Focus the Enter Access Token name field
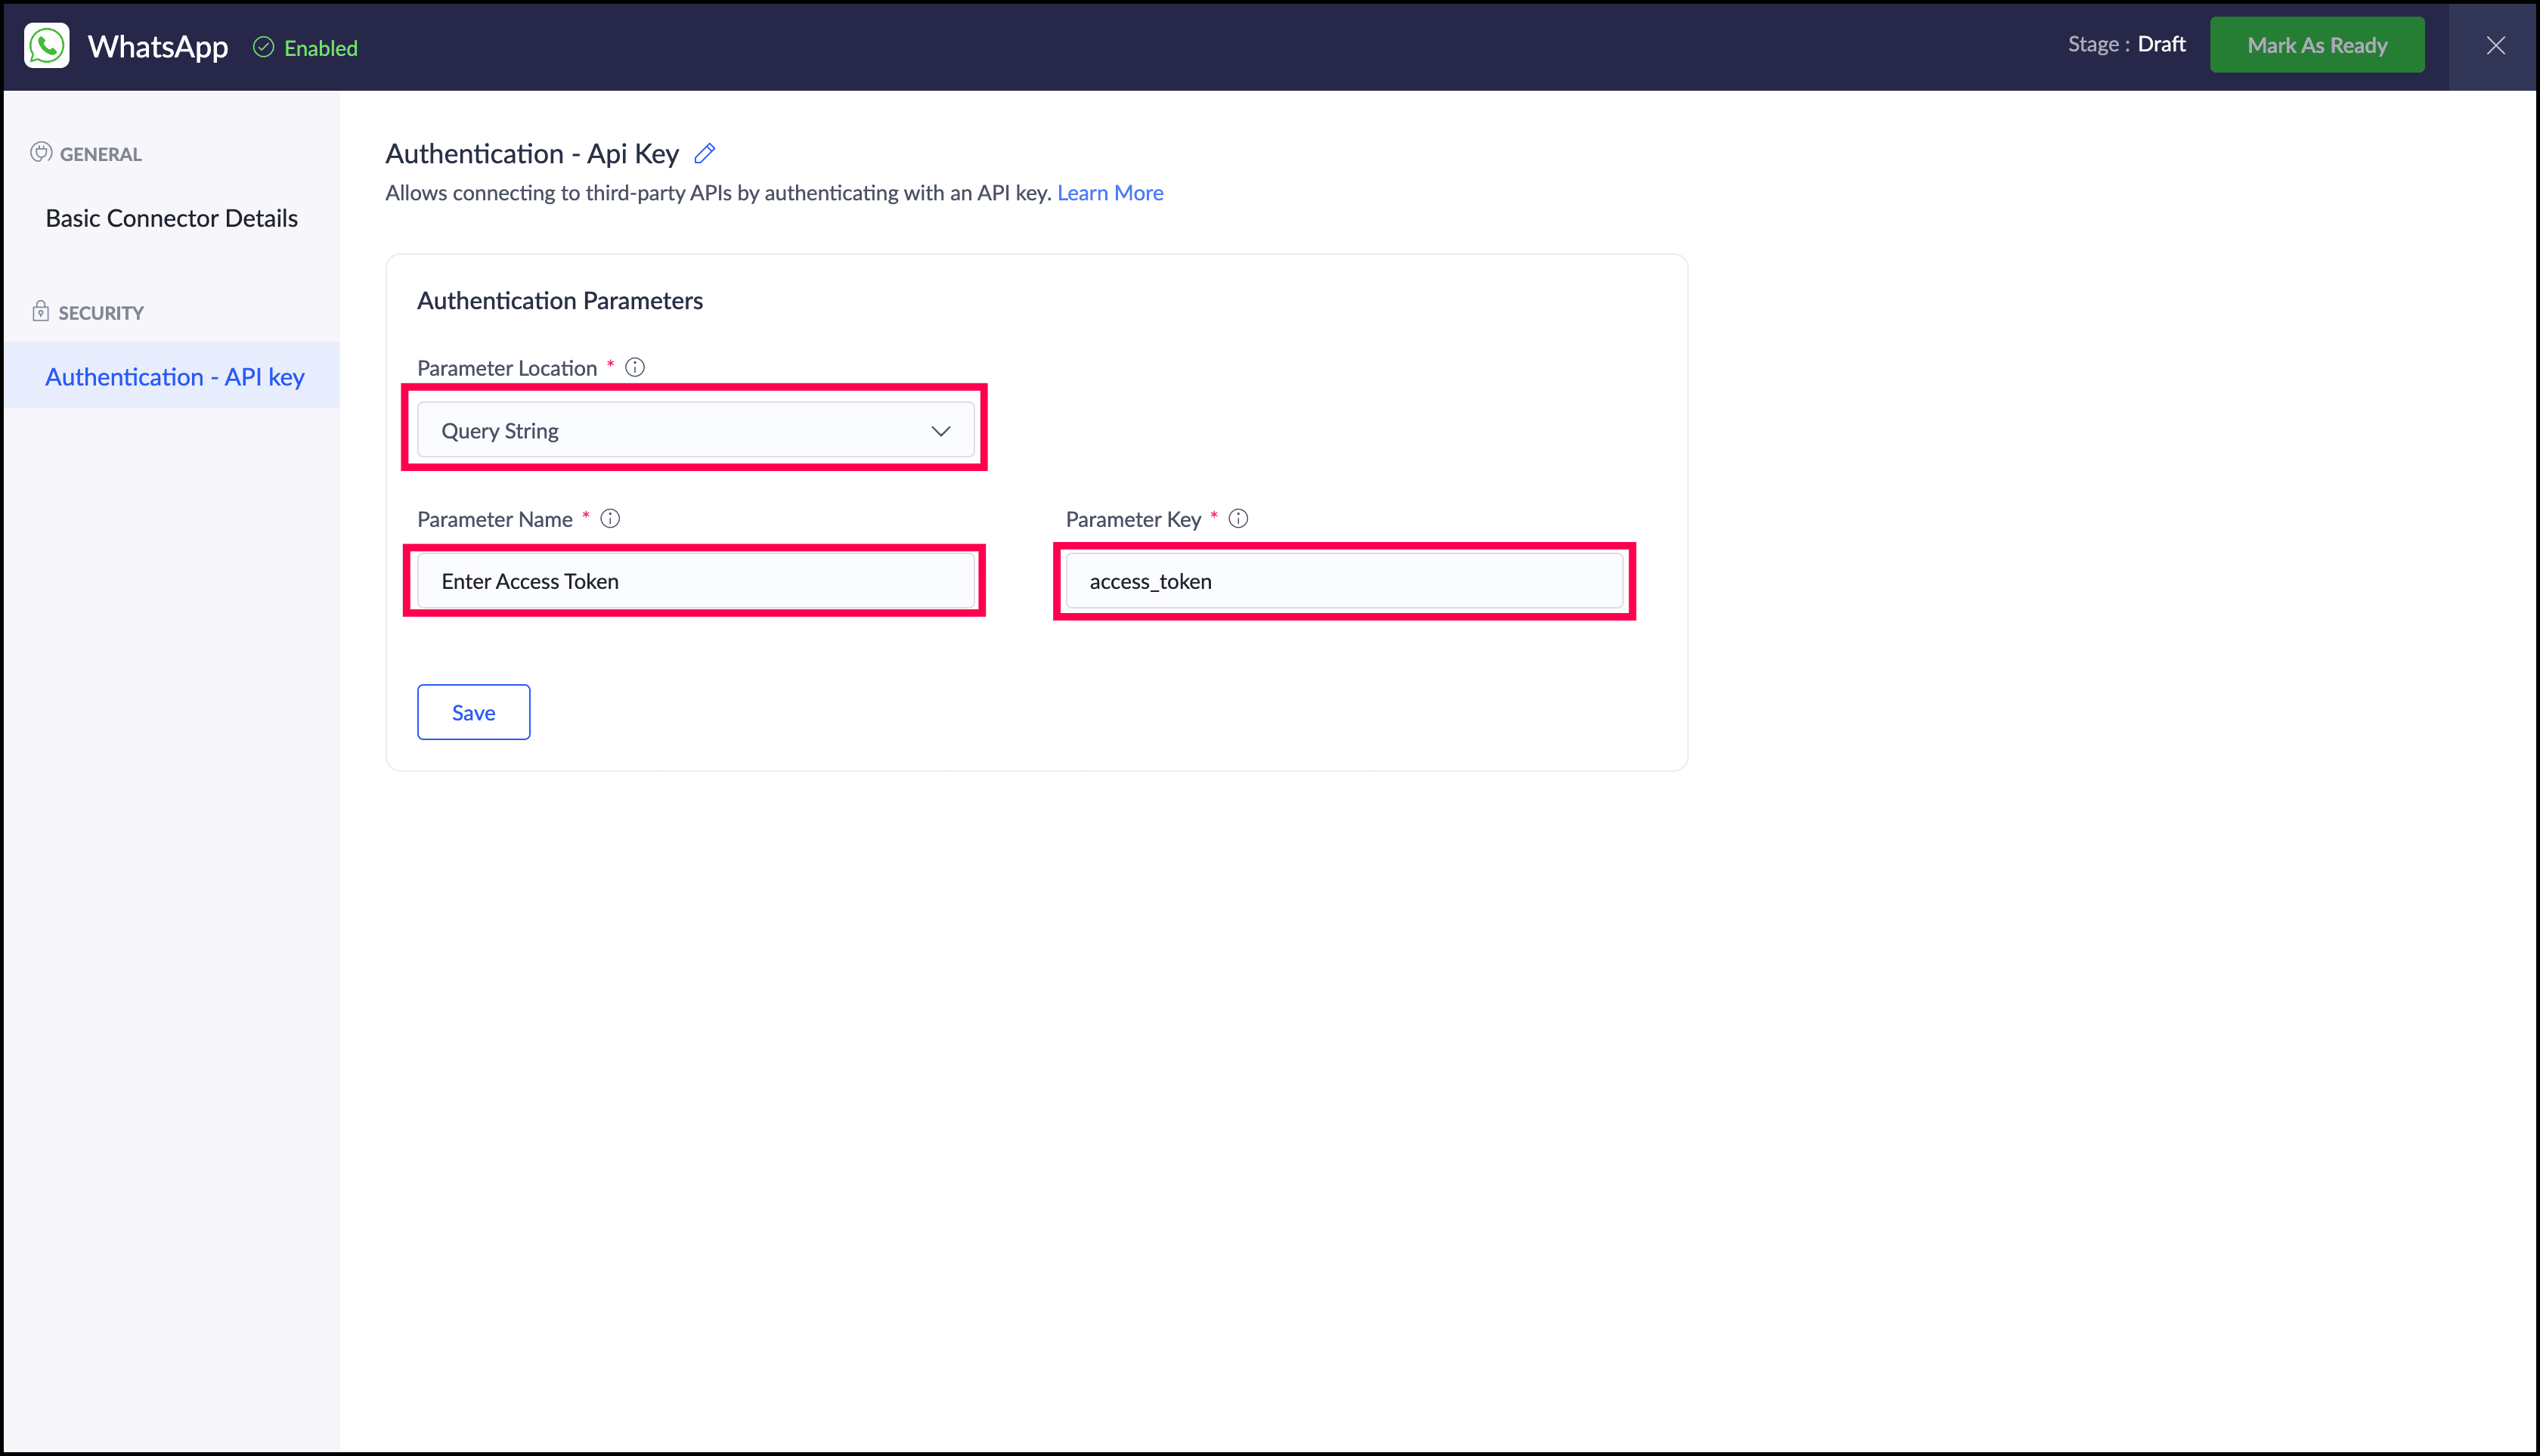This screenshot has height=1456, width=2540. [x=695, y=581]
